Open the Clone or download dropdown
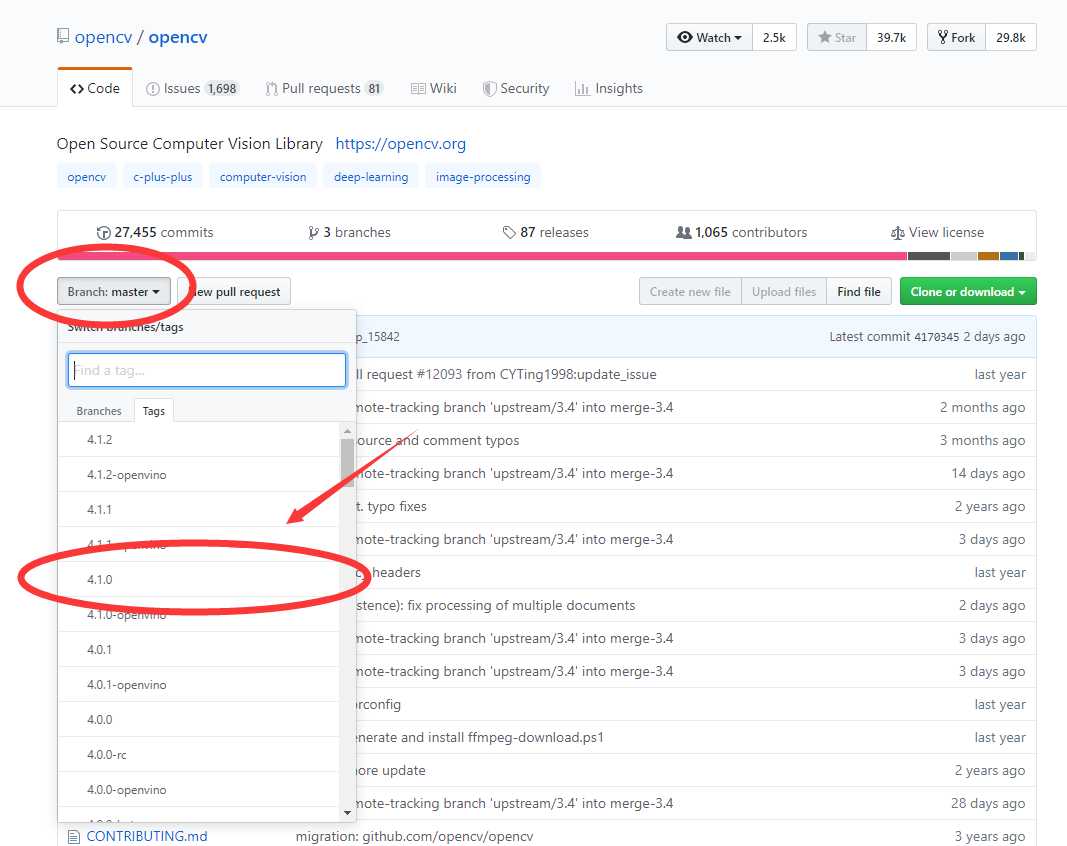 click(x=968, y=291)
